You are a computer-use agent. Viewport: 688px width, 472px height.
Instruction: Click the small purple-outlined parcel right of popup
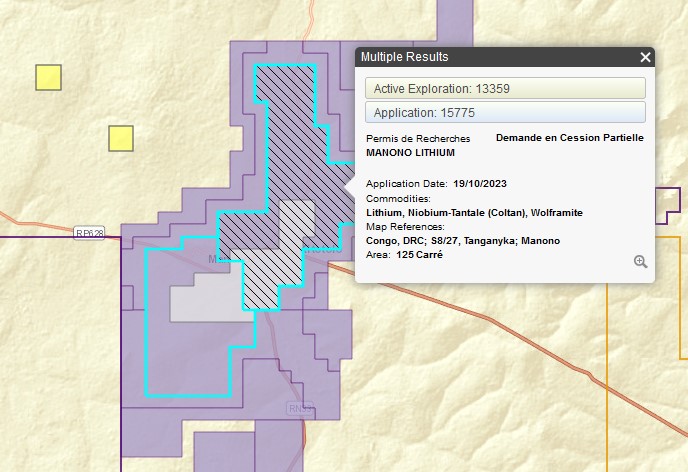[x=667, y=205]
